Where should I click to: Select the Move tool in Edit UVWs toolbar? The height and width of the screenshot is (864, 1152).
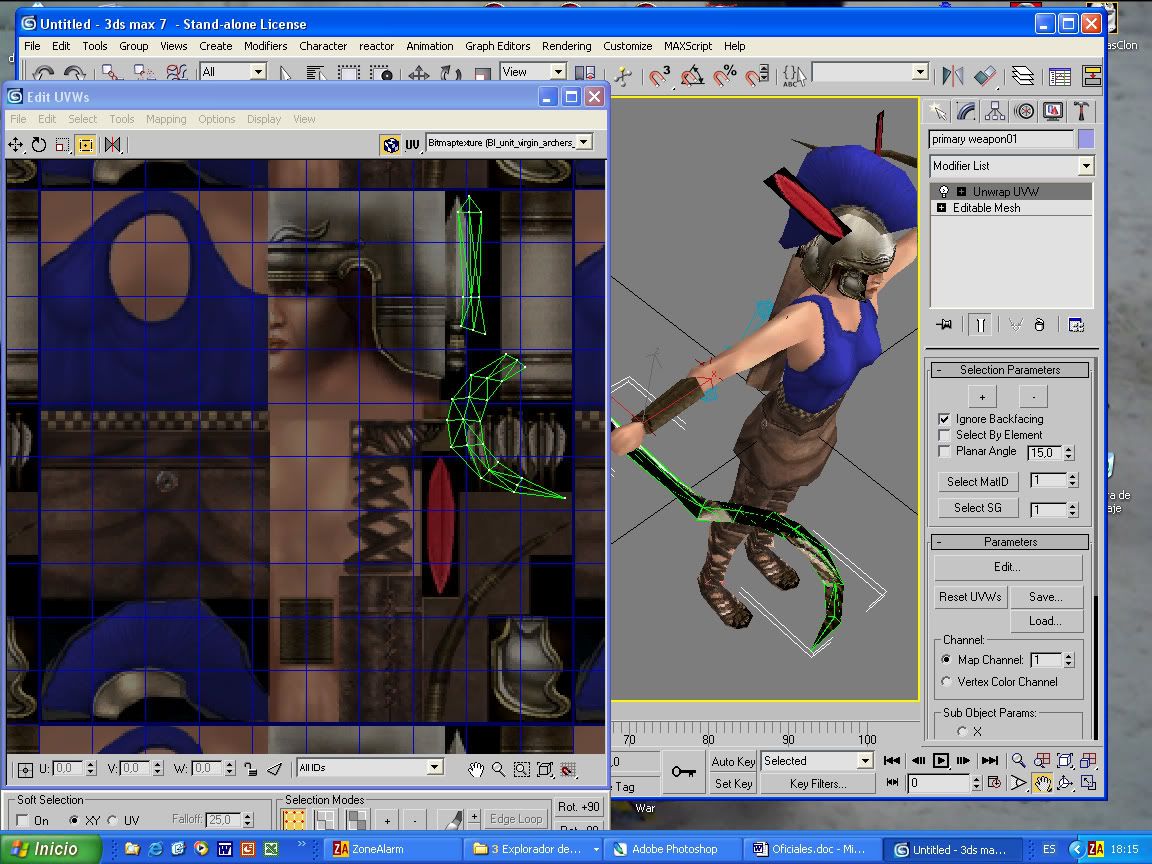[x=15, y=145]
